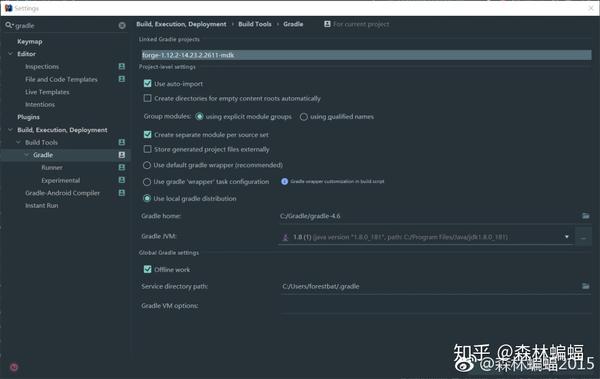Open the Keymap settings page

[29, 41]
